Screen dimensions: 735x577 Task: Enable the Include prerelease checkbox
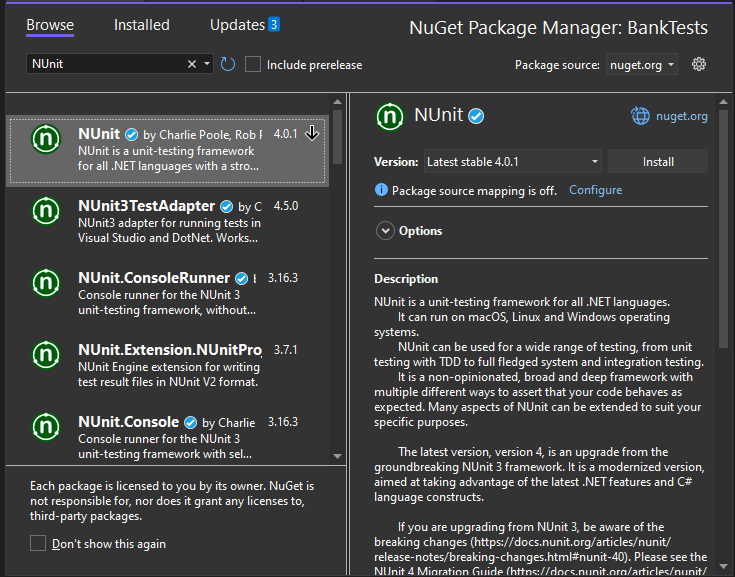click(x=253, y=64)
